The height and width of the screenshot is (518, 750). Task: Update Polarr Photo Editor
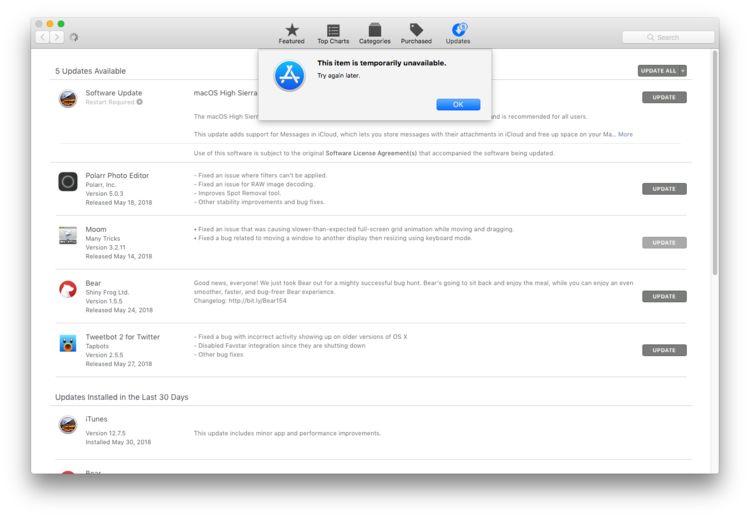664,188
